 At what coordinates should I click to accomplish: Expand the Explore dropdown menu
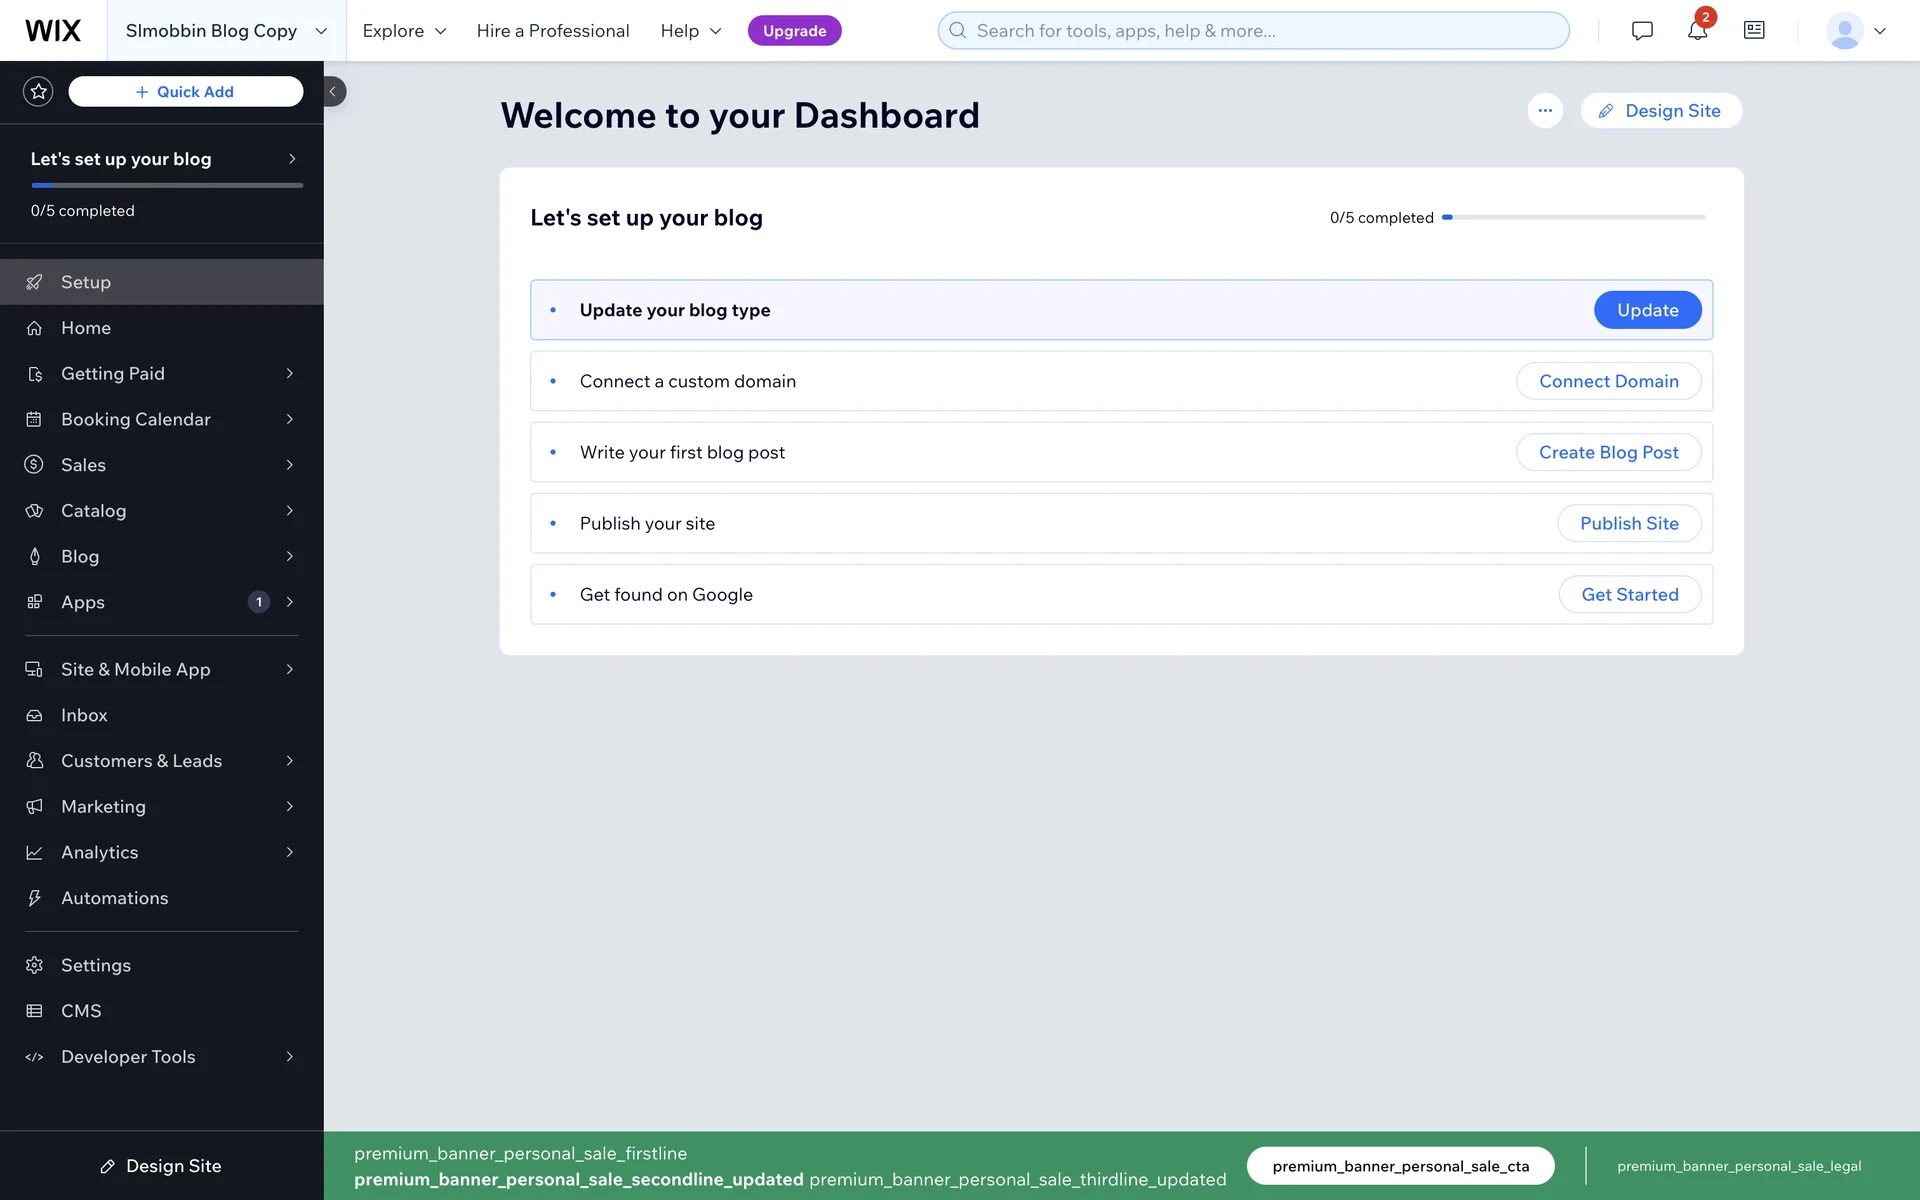(404, 31)
